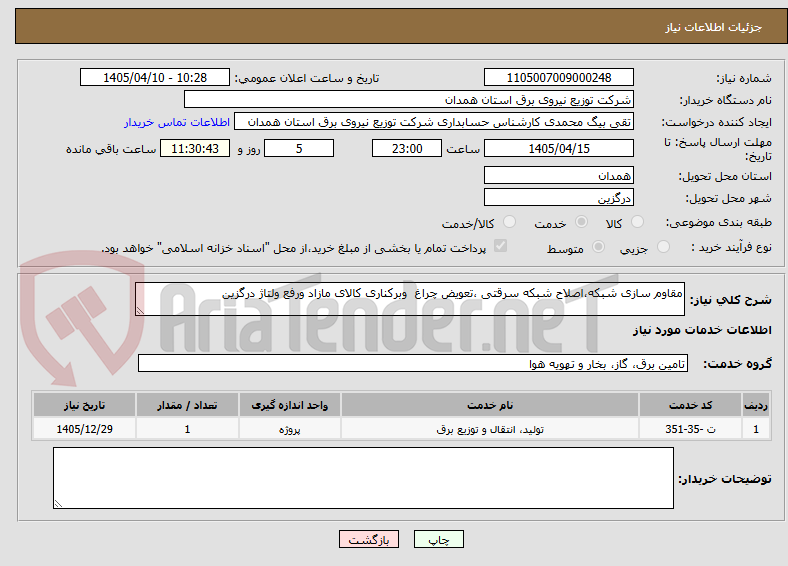The height and width of the screenshot is (566, 788).
Task: Select the جزیی purchase type radio
Action: pyautogui.click(x=663, y=246)
